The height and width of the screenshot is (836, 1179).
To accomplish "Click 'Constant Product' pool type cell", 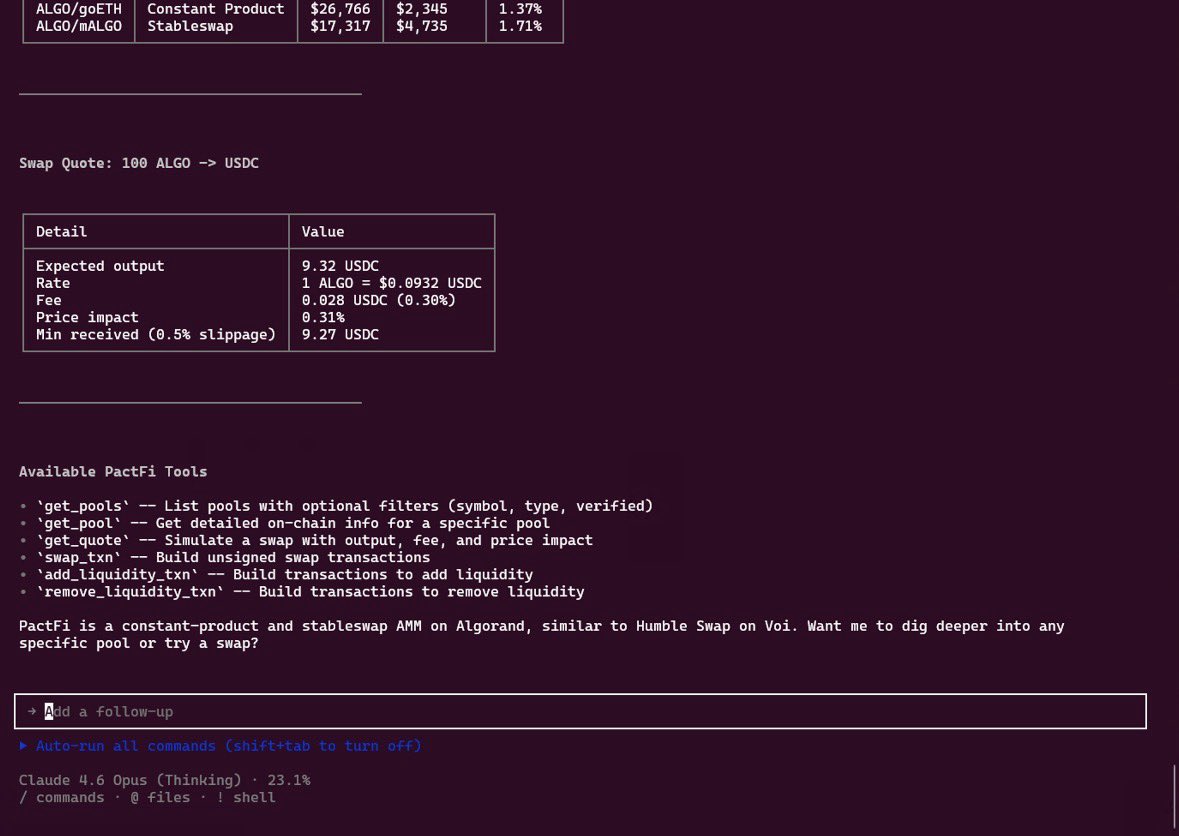I will [x=216, y=9].
